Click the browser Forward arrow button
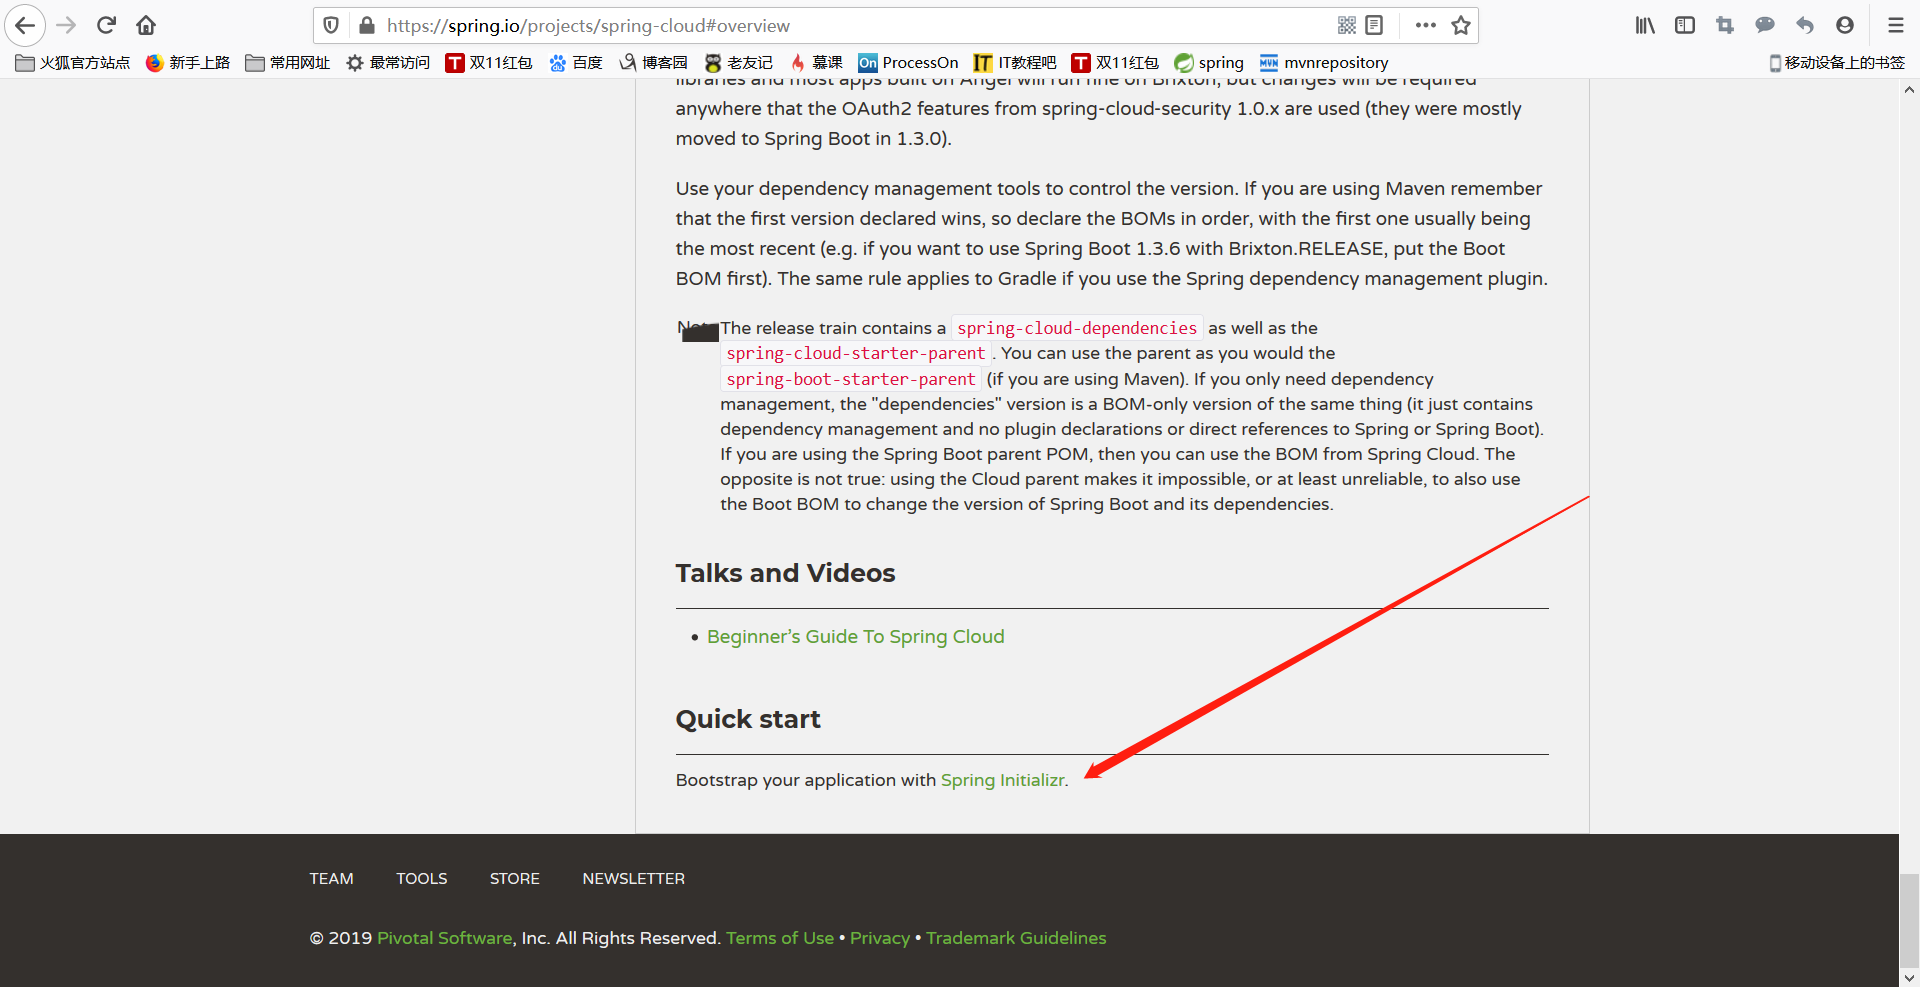This screenshot has height=987, width=1920. 66,25
